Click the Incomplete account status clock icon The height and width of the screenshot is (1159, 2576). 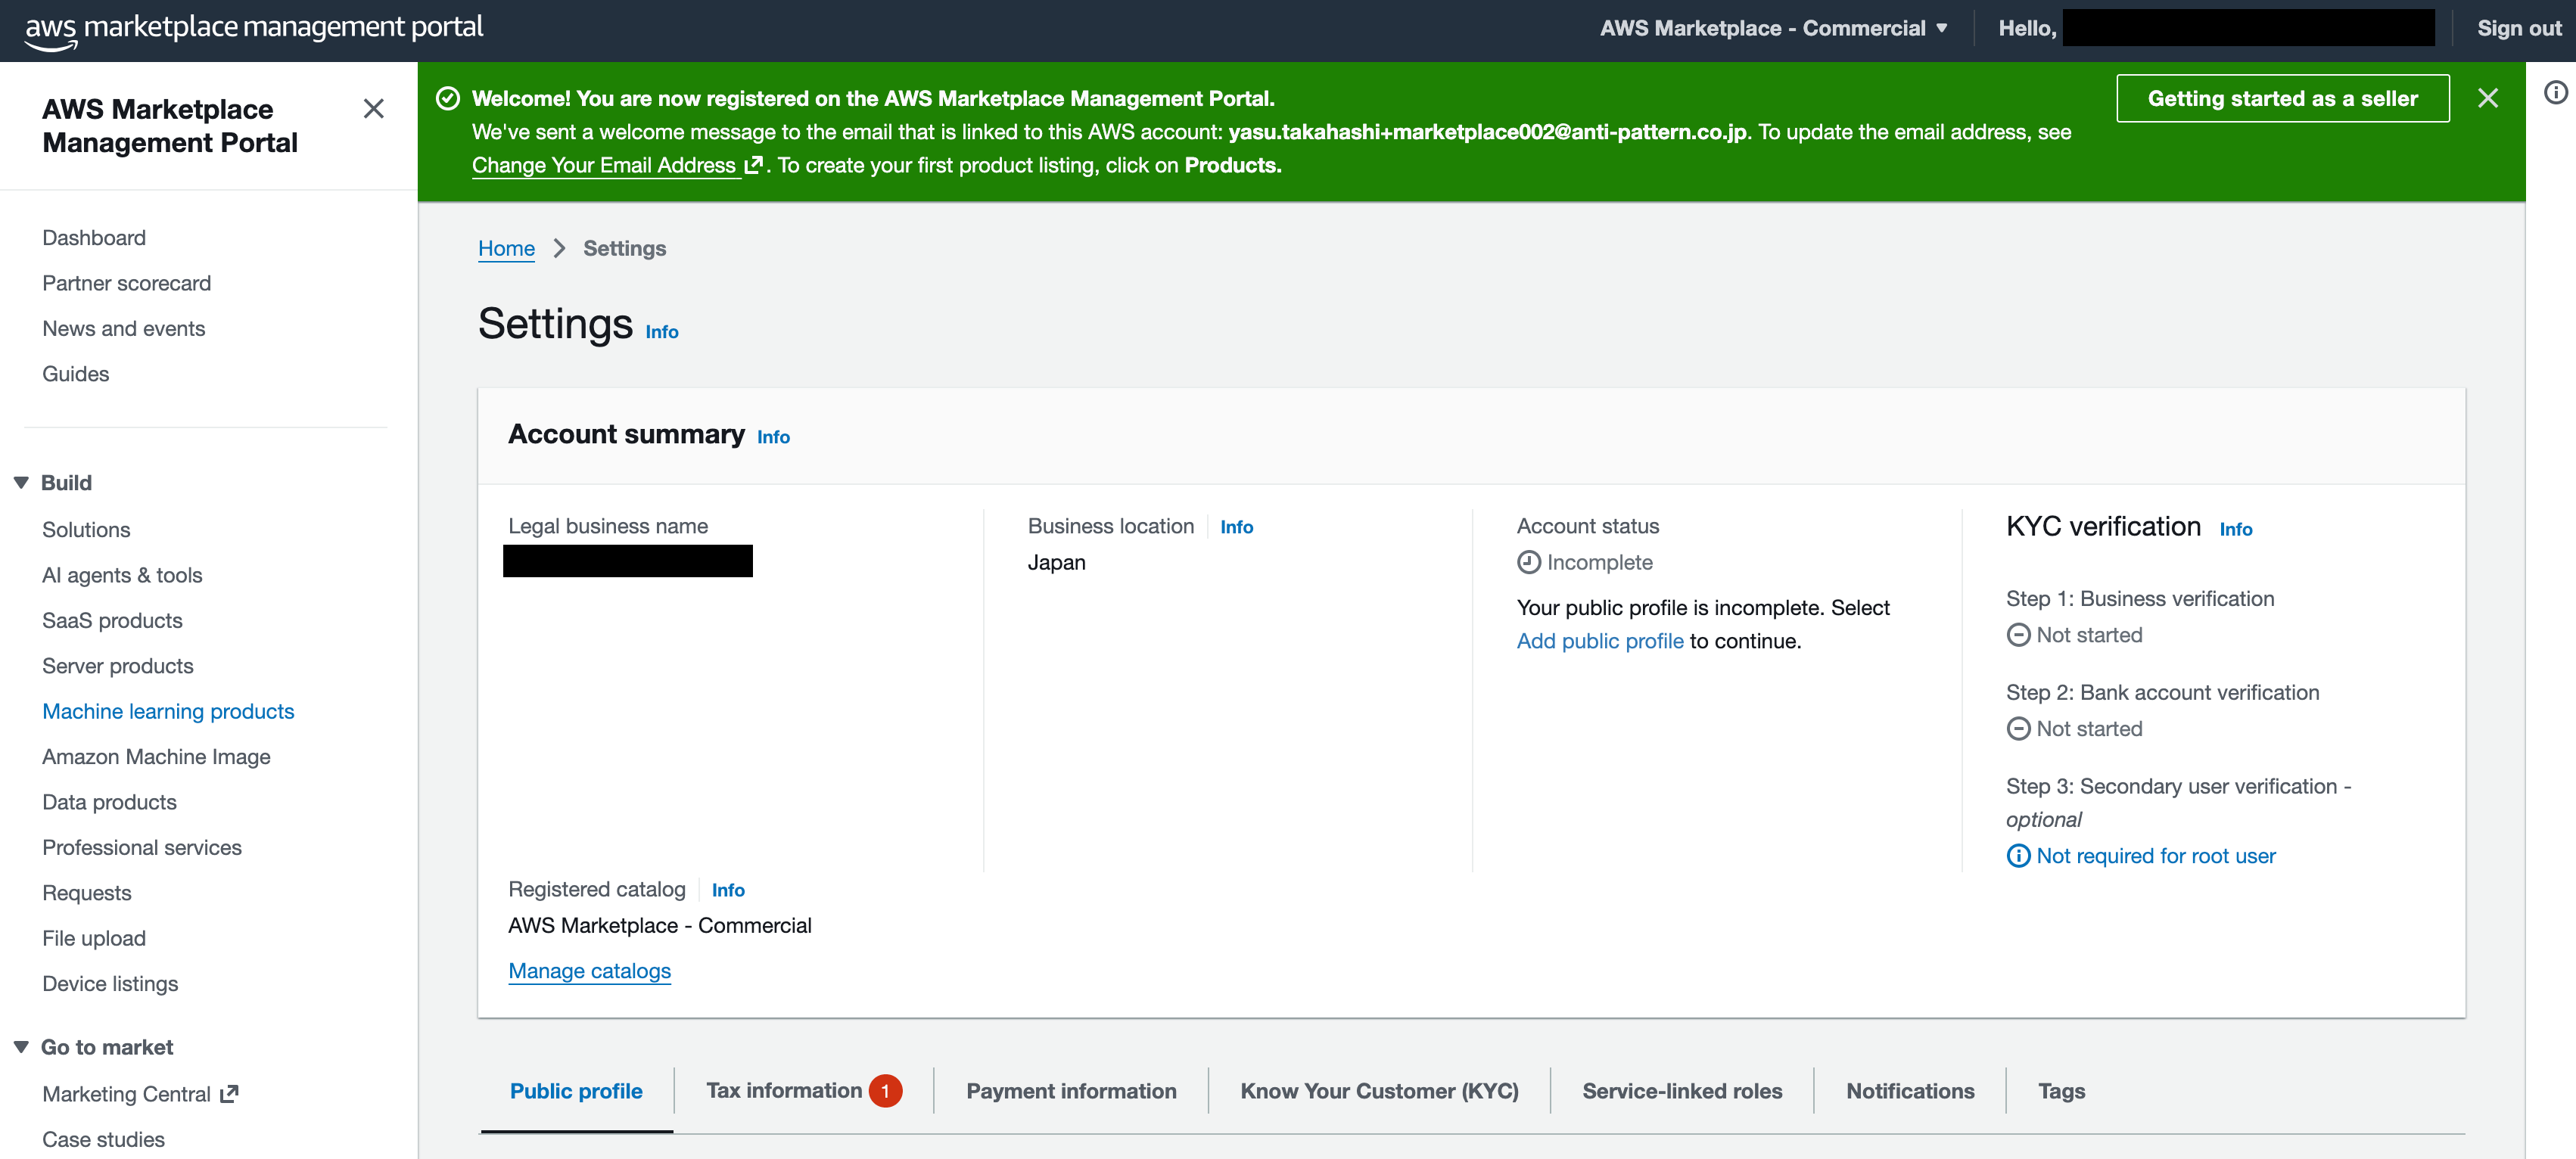coord(1528,562)
